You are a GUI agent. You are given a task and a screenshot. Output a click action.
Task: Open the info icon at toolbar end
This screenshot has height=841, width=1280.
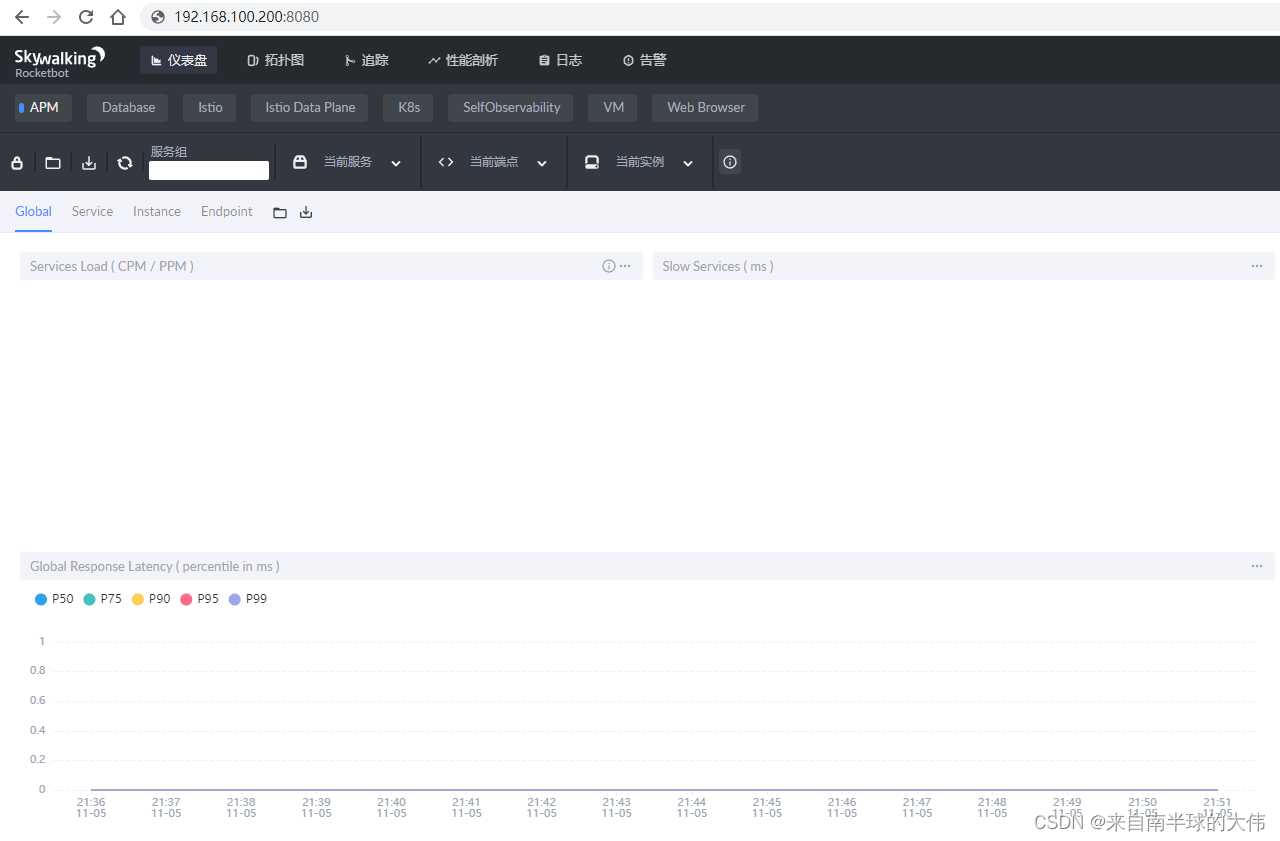729,162
